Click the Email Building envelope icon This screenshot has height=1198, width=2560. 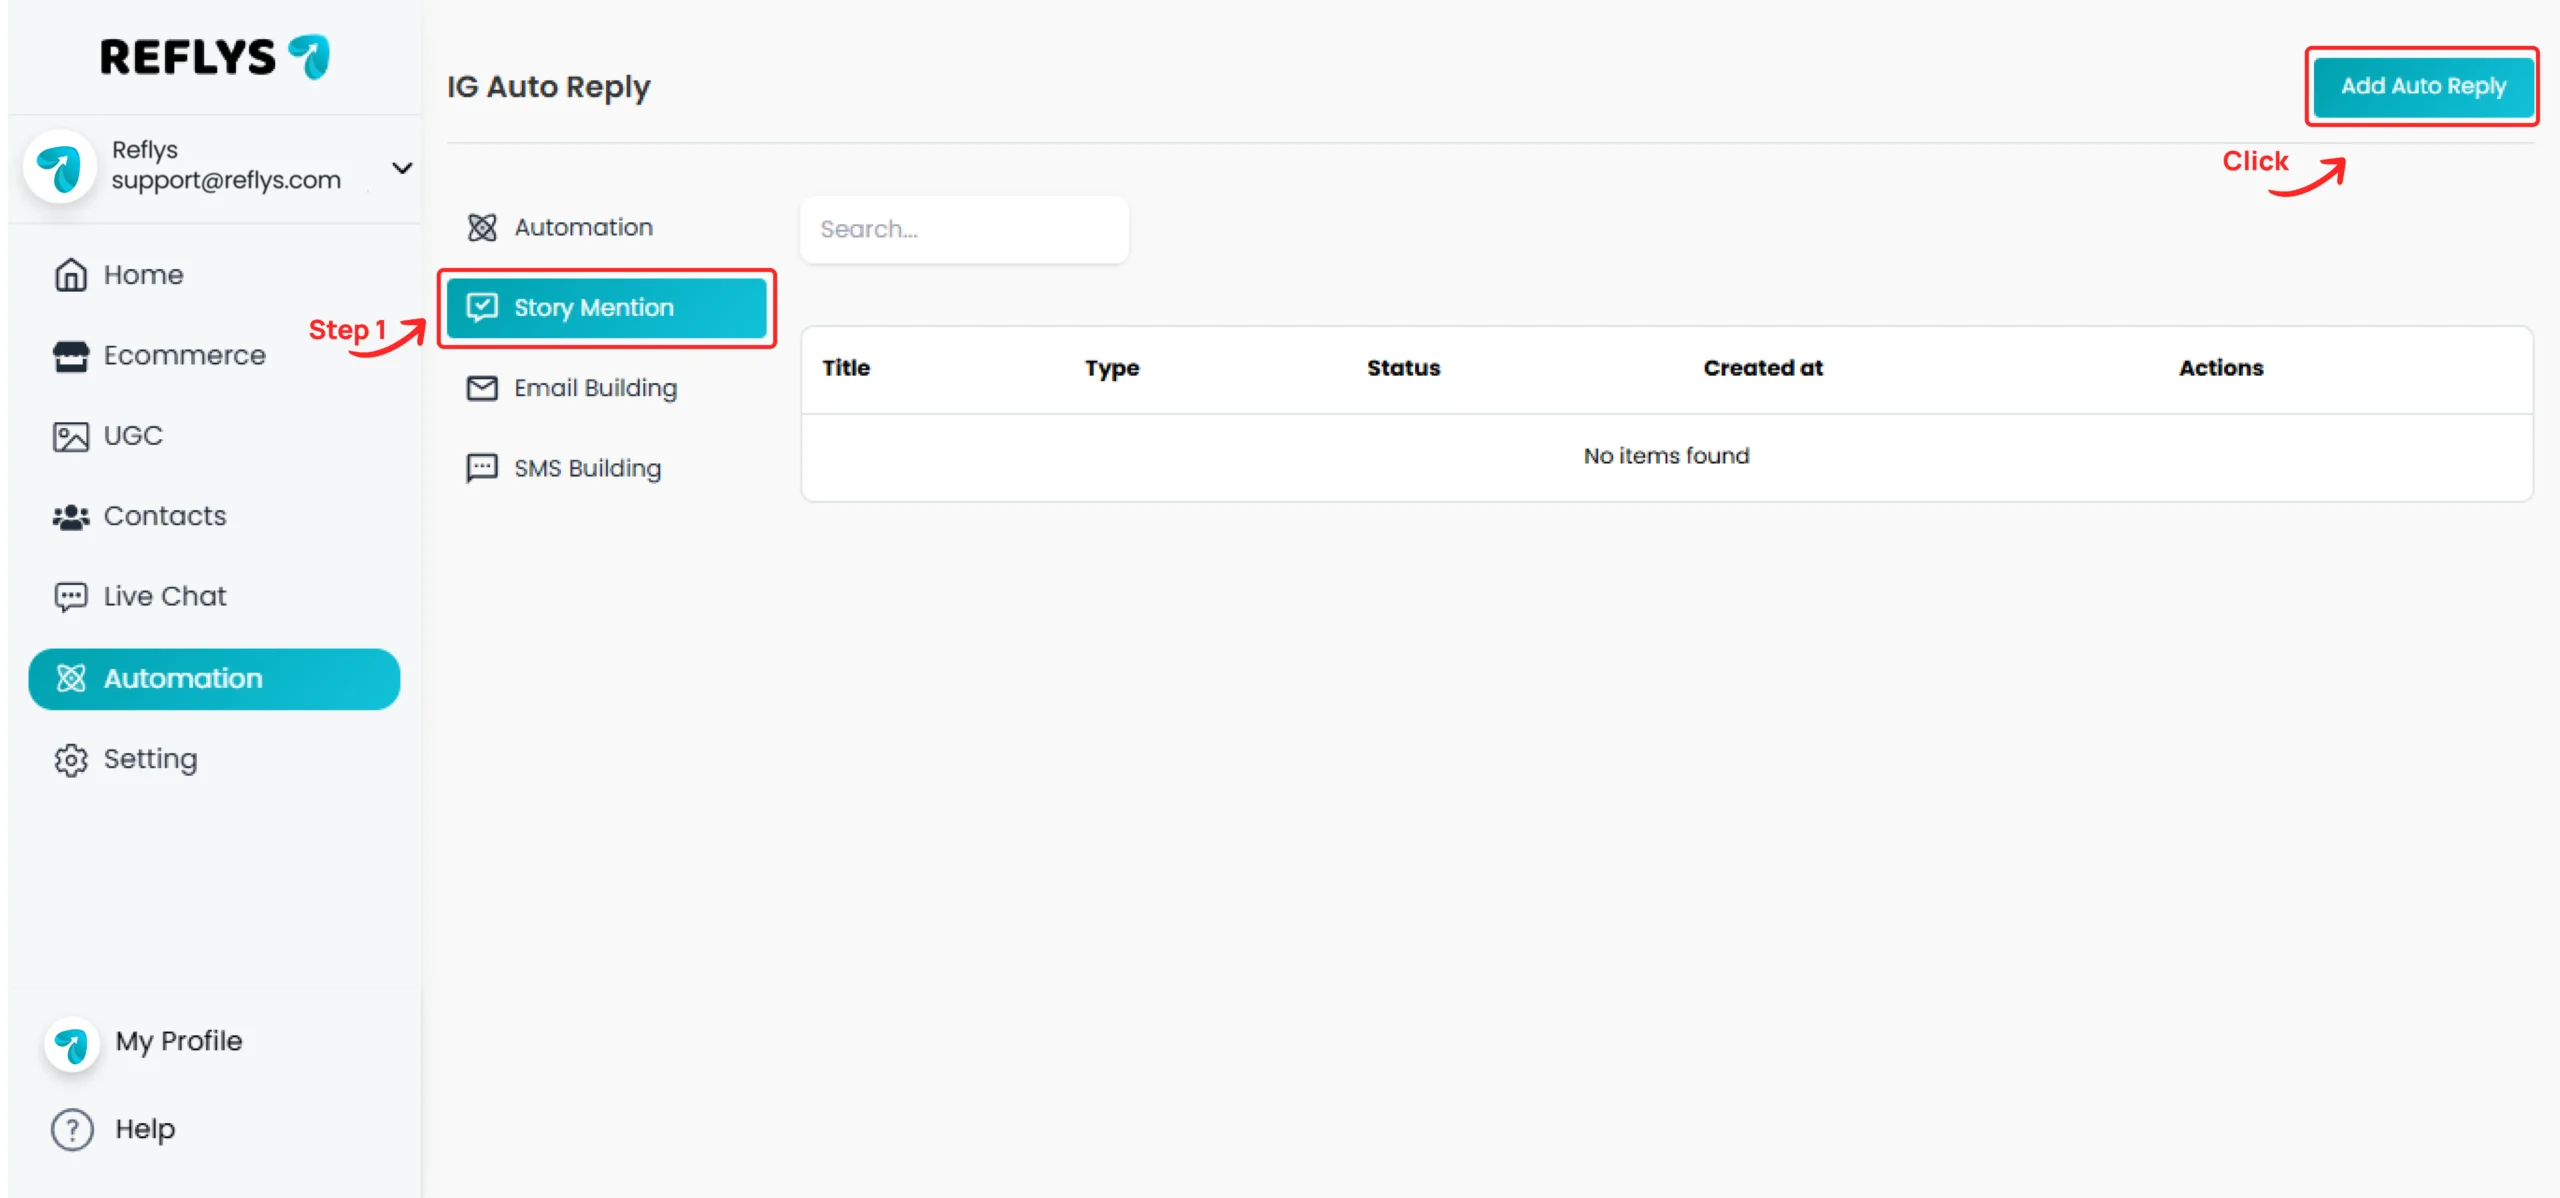pos(482,388)
